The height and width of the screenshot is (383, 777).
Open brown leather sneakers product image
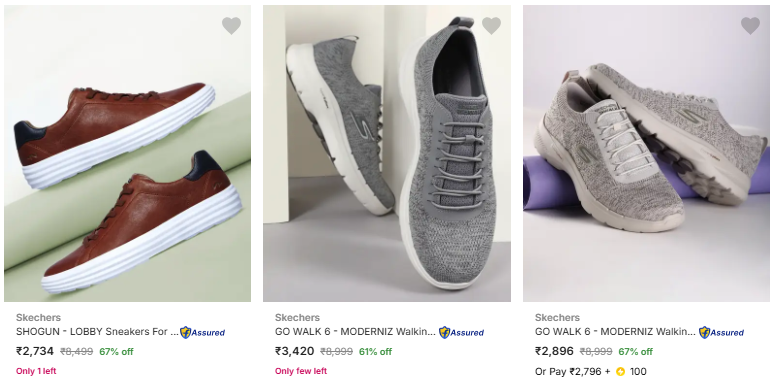(127, 153)
